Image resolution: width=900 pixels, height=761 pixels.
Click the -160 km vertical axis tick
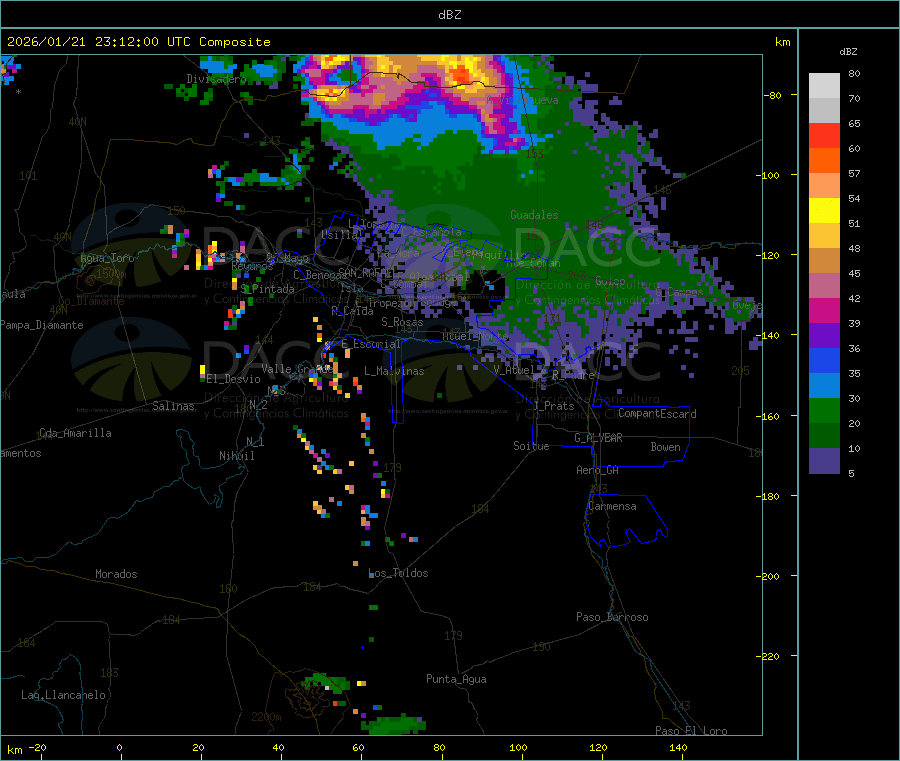coord(767,416)
